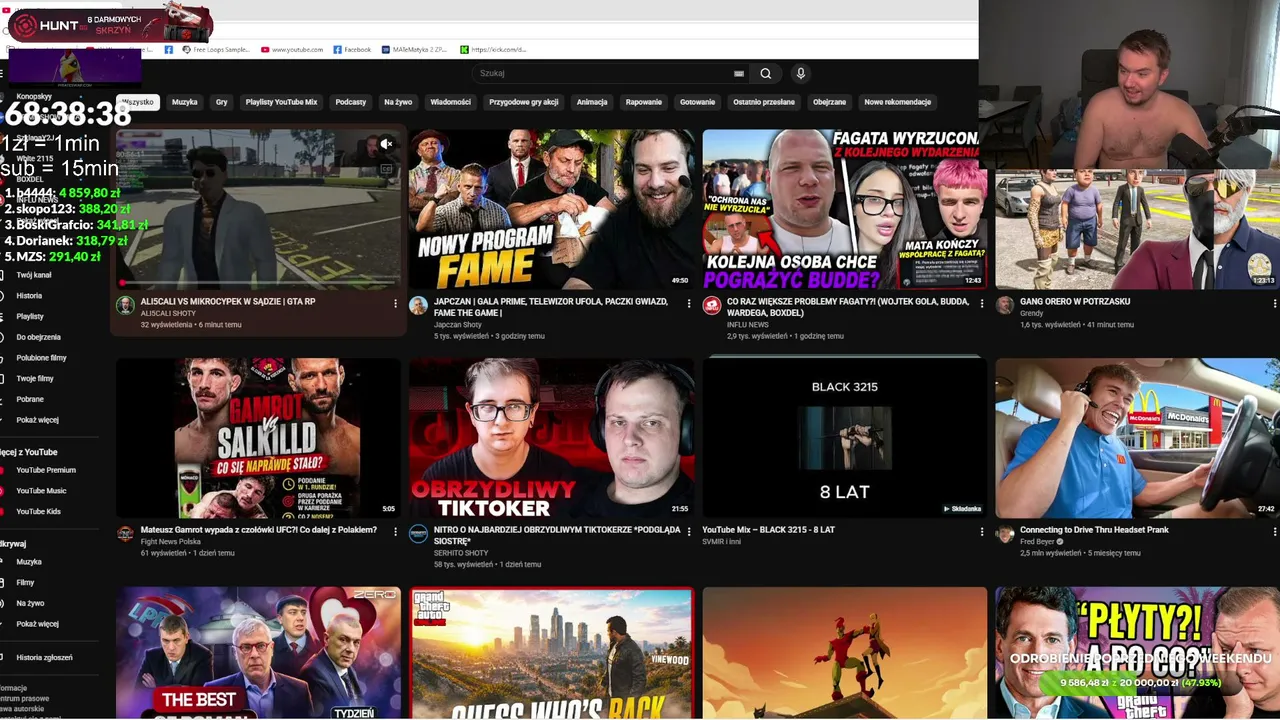Select the Animacja filter chip

tap(592, 102)
